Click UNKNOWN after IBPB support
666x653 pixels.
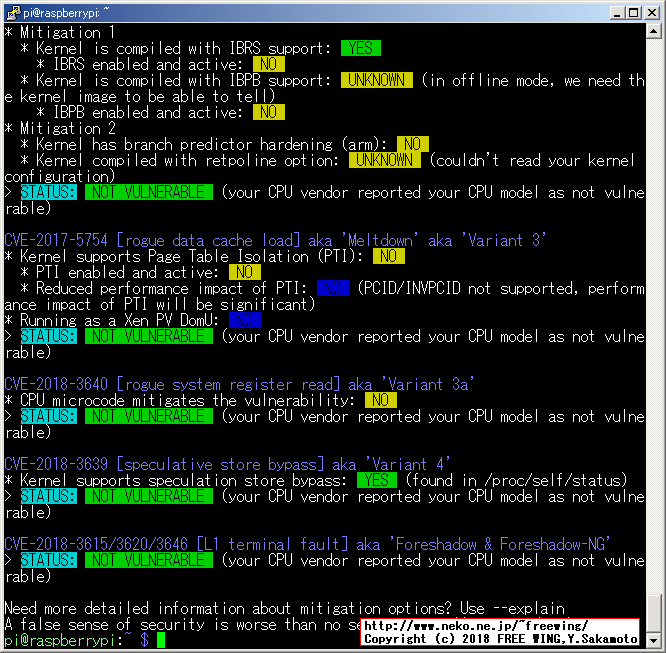[376, 80]
